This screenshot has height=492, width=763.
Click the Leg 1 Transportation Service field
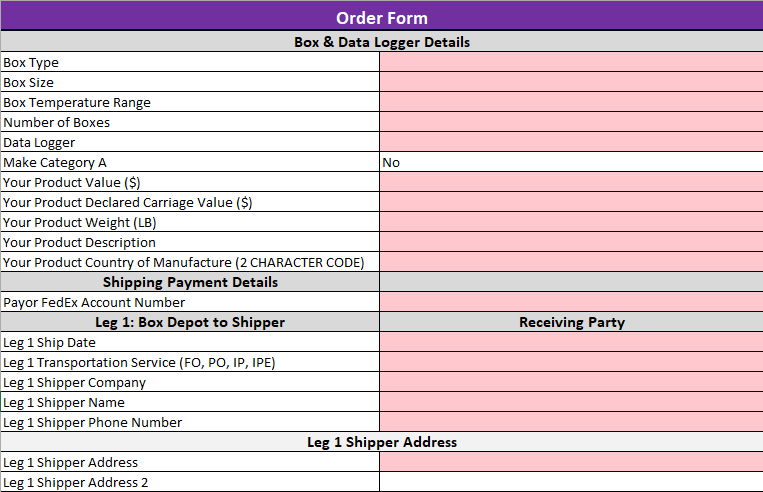(x=570, y=362)
